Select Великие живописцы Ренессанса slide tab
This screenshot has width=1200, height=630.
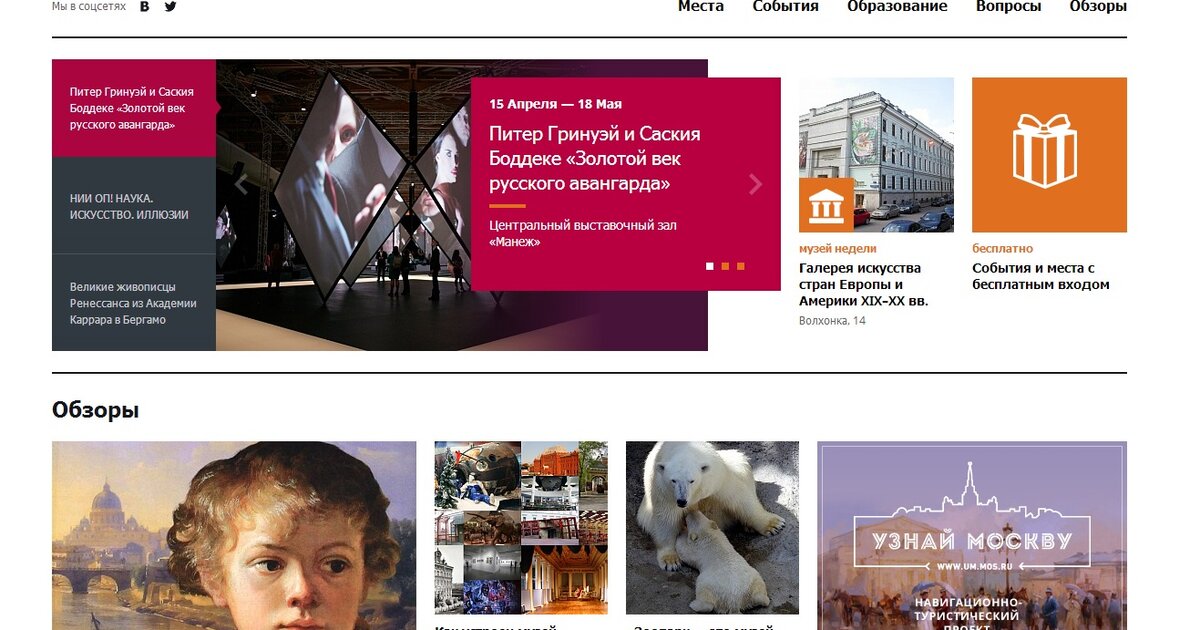[134, 303]
